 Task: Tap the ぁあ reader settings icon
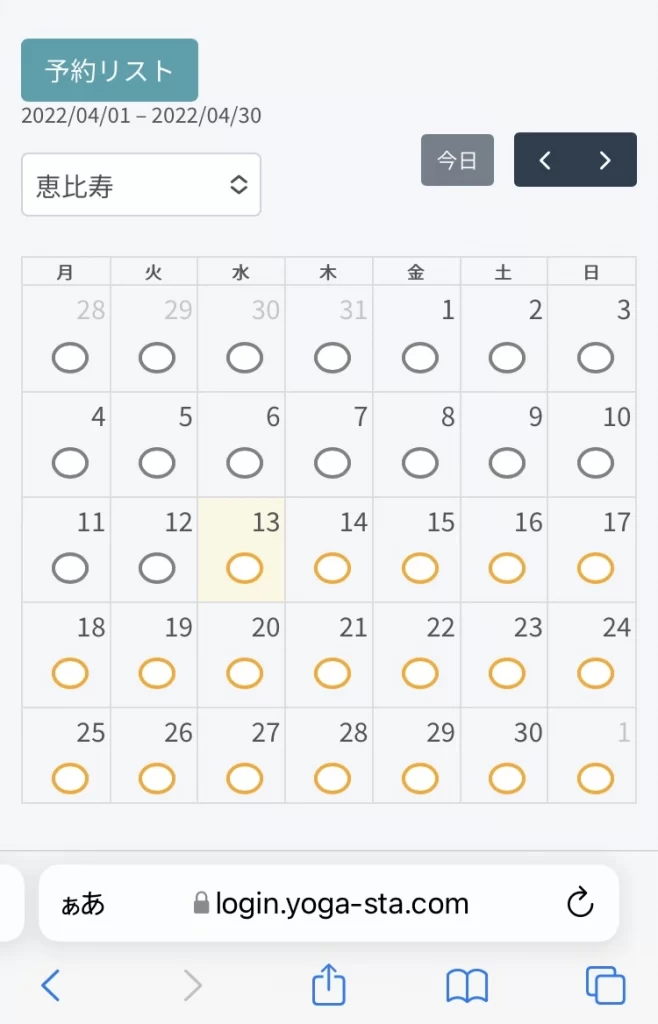(83, 904)
